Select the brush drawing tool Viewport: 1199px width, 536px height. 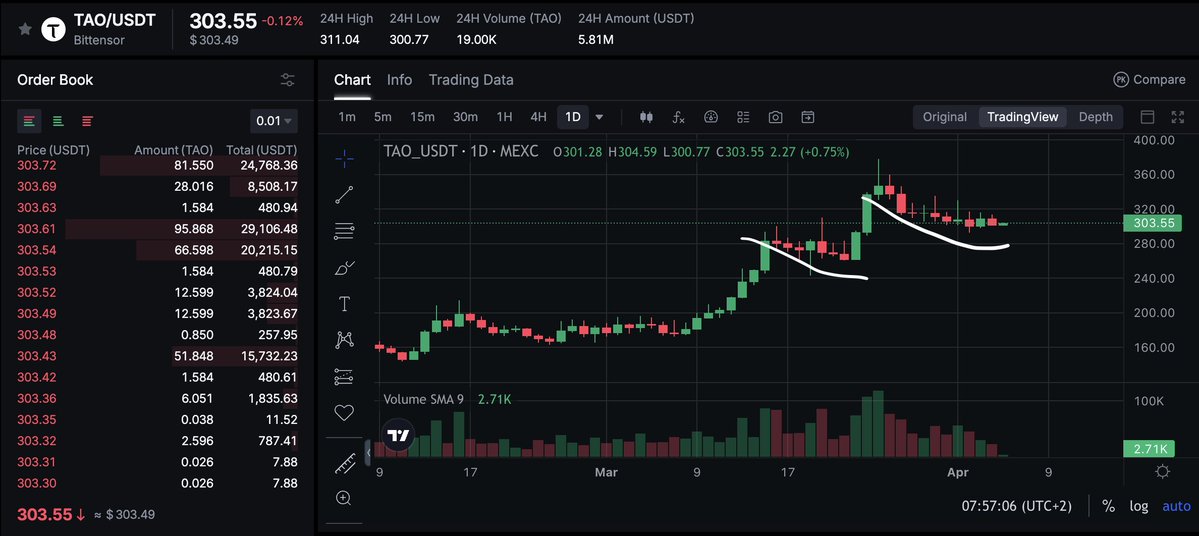[x=344, y=268]
